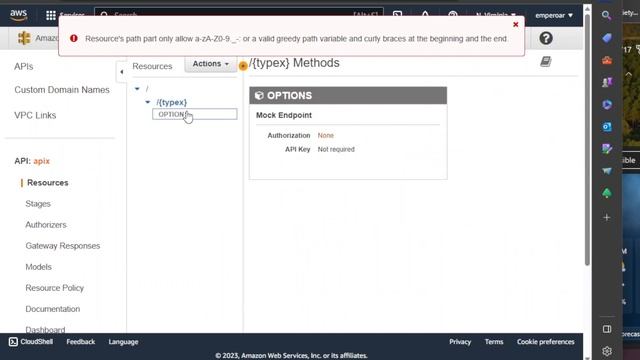Viewport: 640px width, 360px height.
Task: Click the browser sidebar search icon
Action: pos(607,16)
